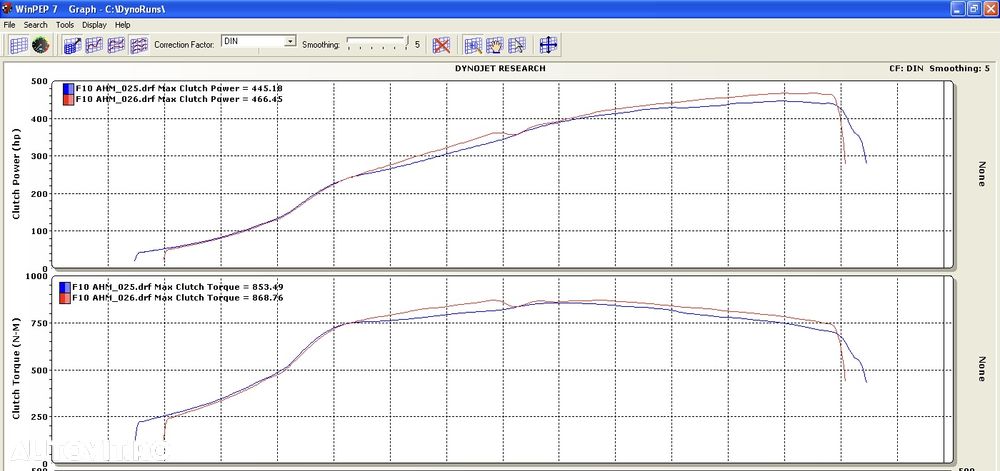1000x471 pixels.
Task: Click the red AHM_026 torque legend swatch
Action: click(x=65, y=298)
